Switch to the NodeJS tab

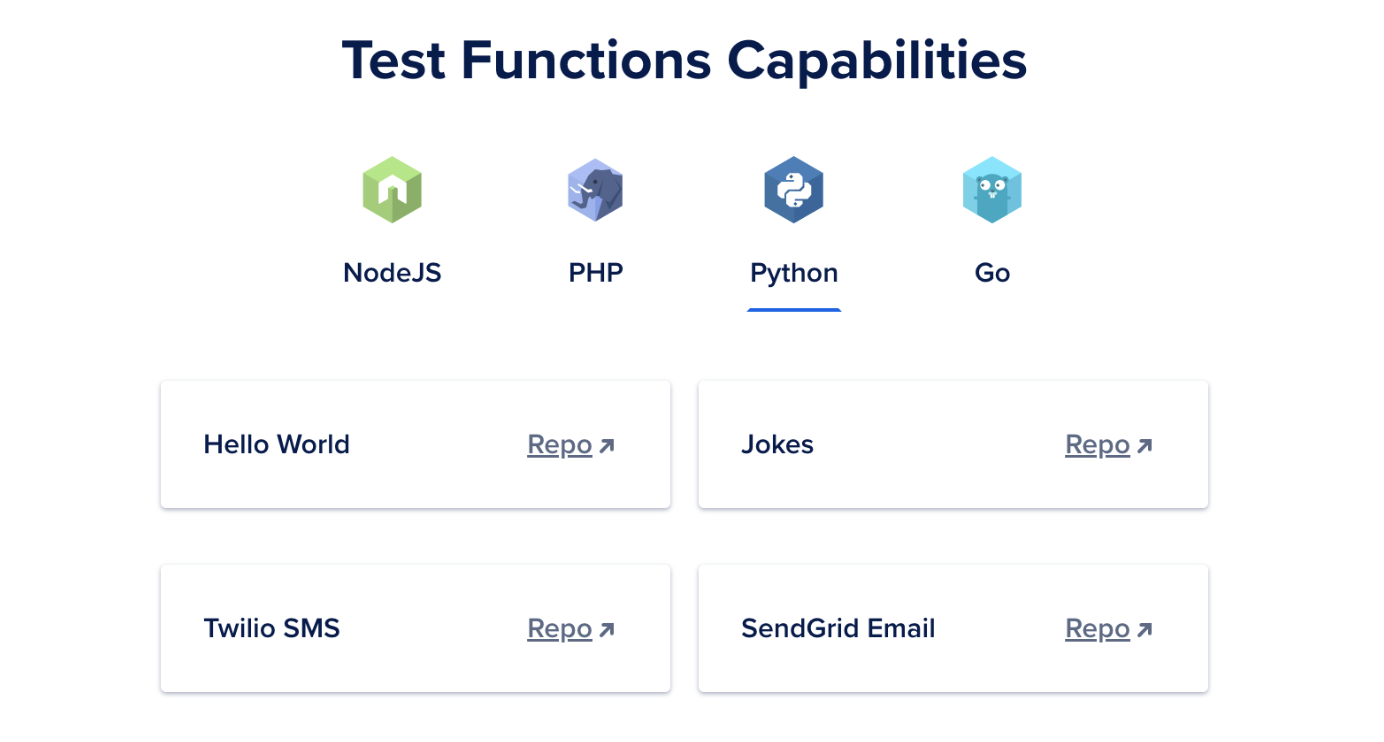pos(392,271)
